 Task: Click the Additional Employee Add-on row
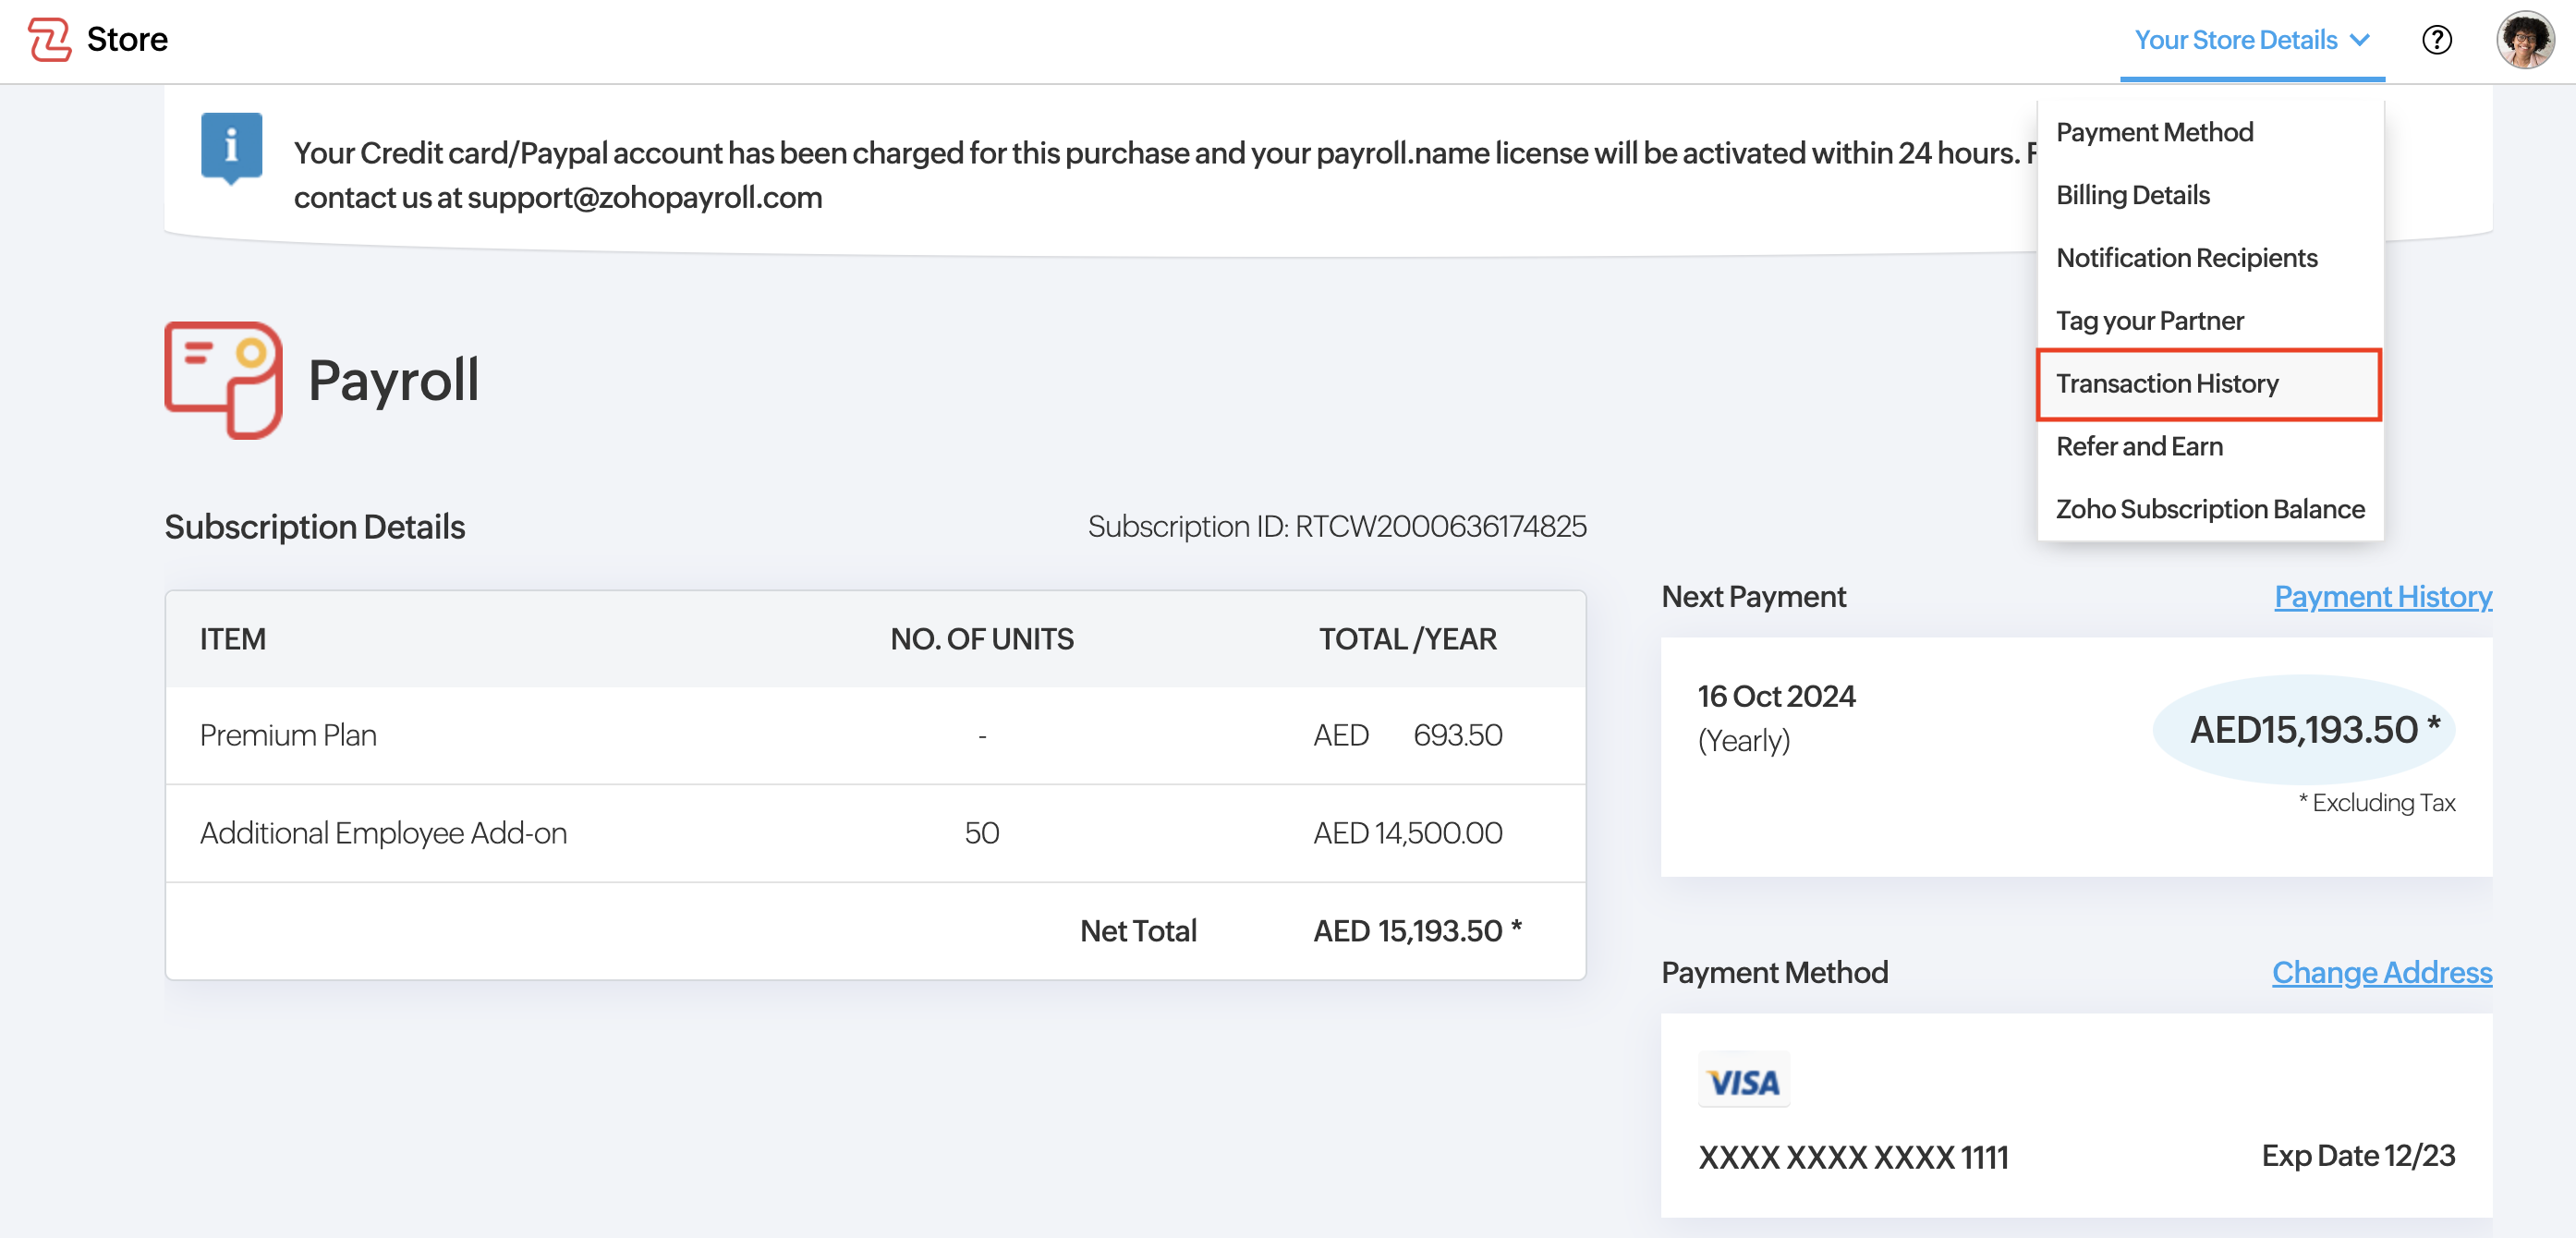tap(383, 833)
